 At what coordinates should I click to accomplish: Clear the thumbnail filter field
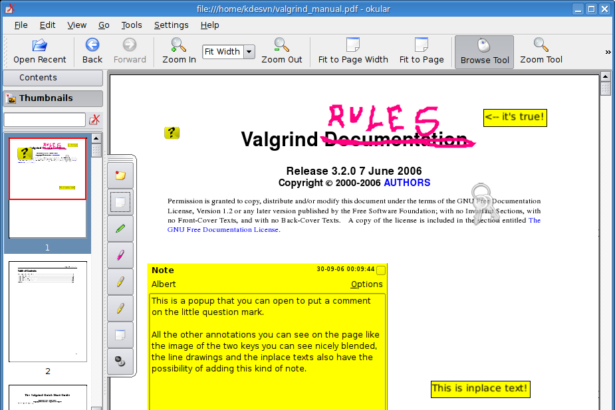(x=95, y=120)
